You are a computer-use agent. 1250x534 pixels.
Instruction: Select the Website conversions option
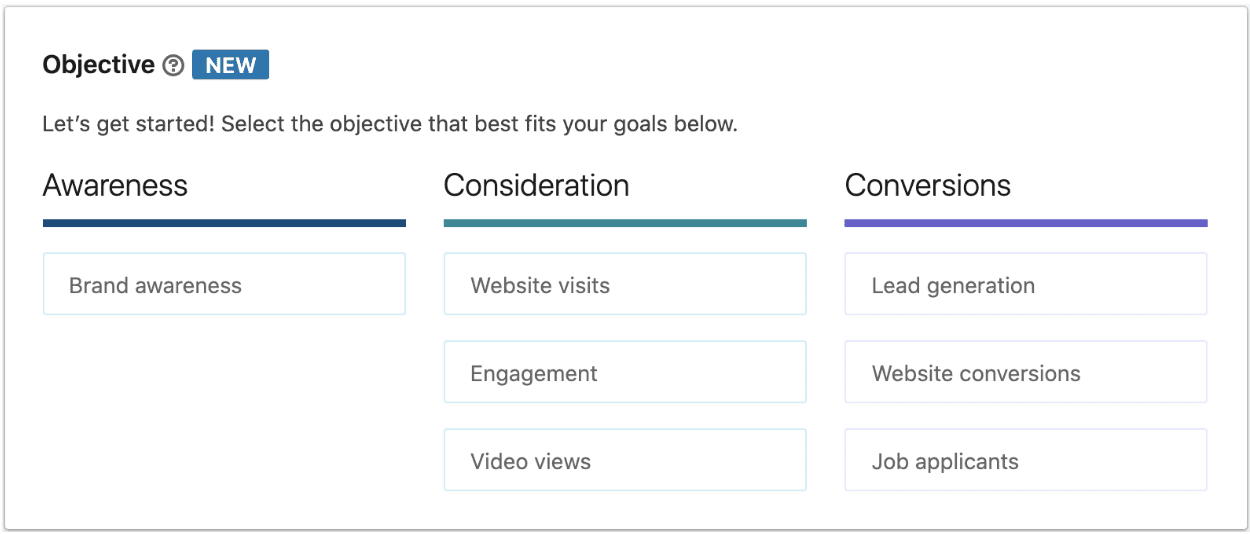coord(1026,372)
